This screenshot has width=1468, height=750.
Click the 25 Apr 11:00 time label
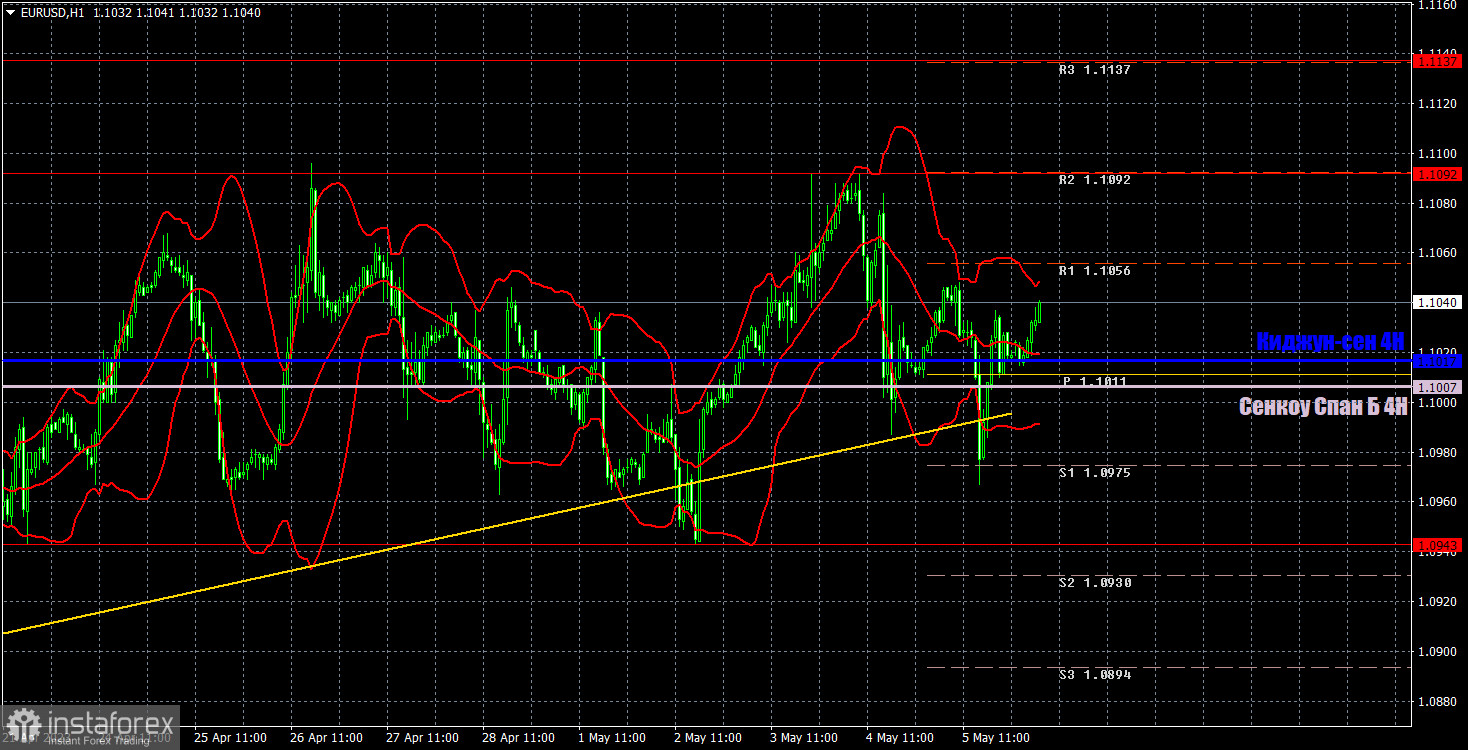pos(230,738)
